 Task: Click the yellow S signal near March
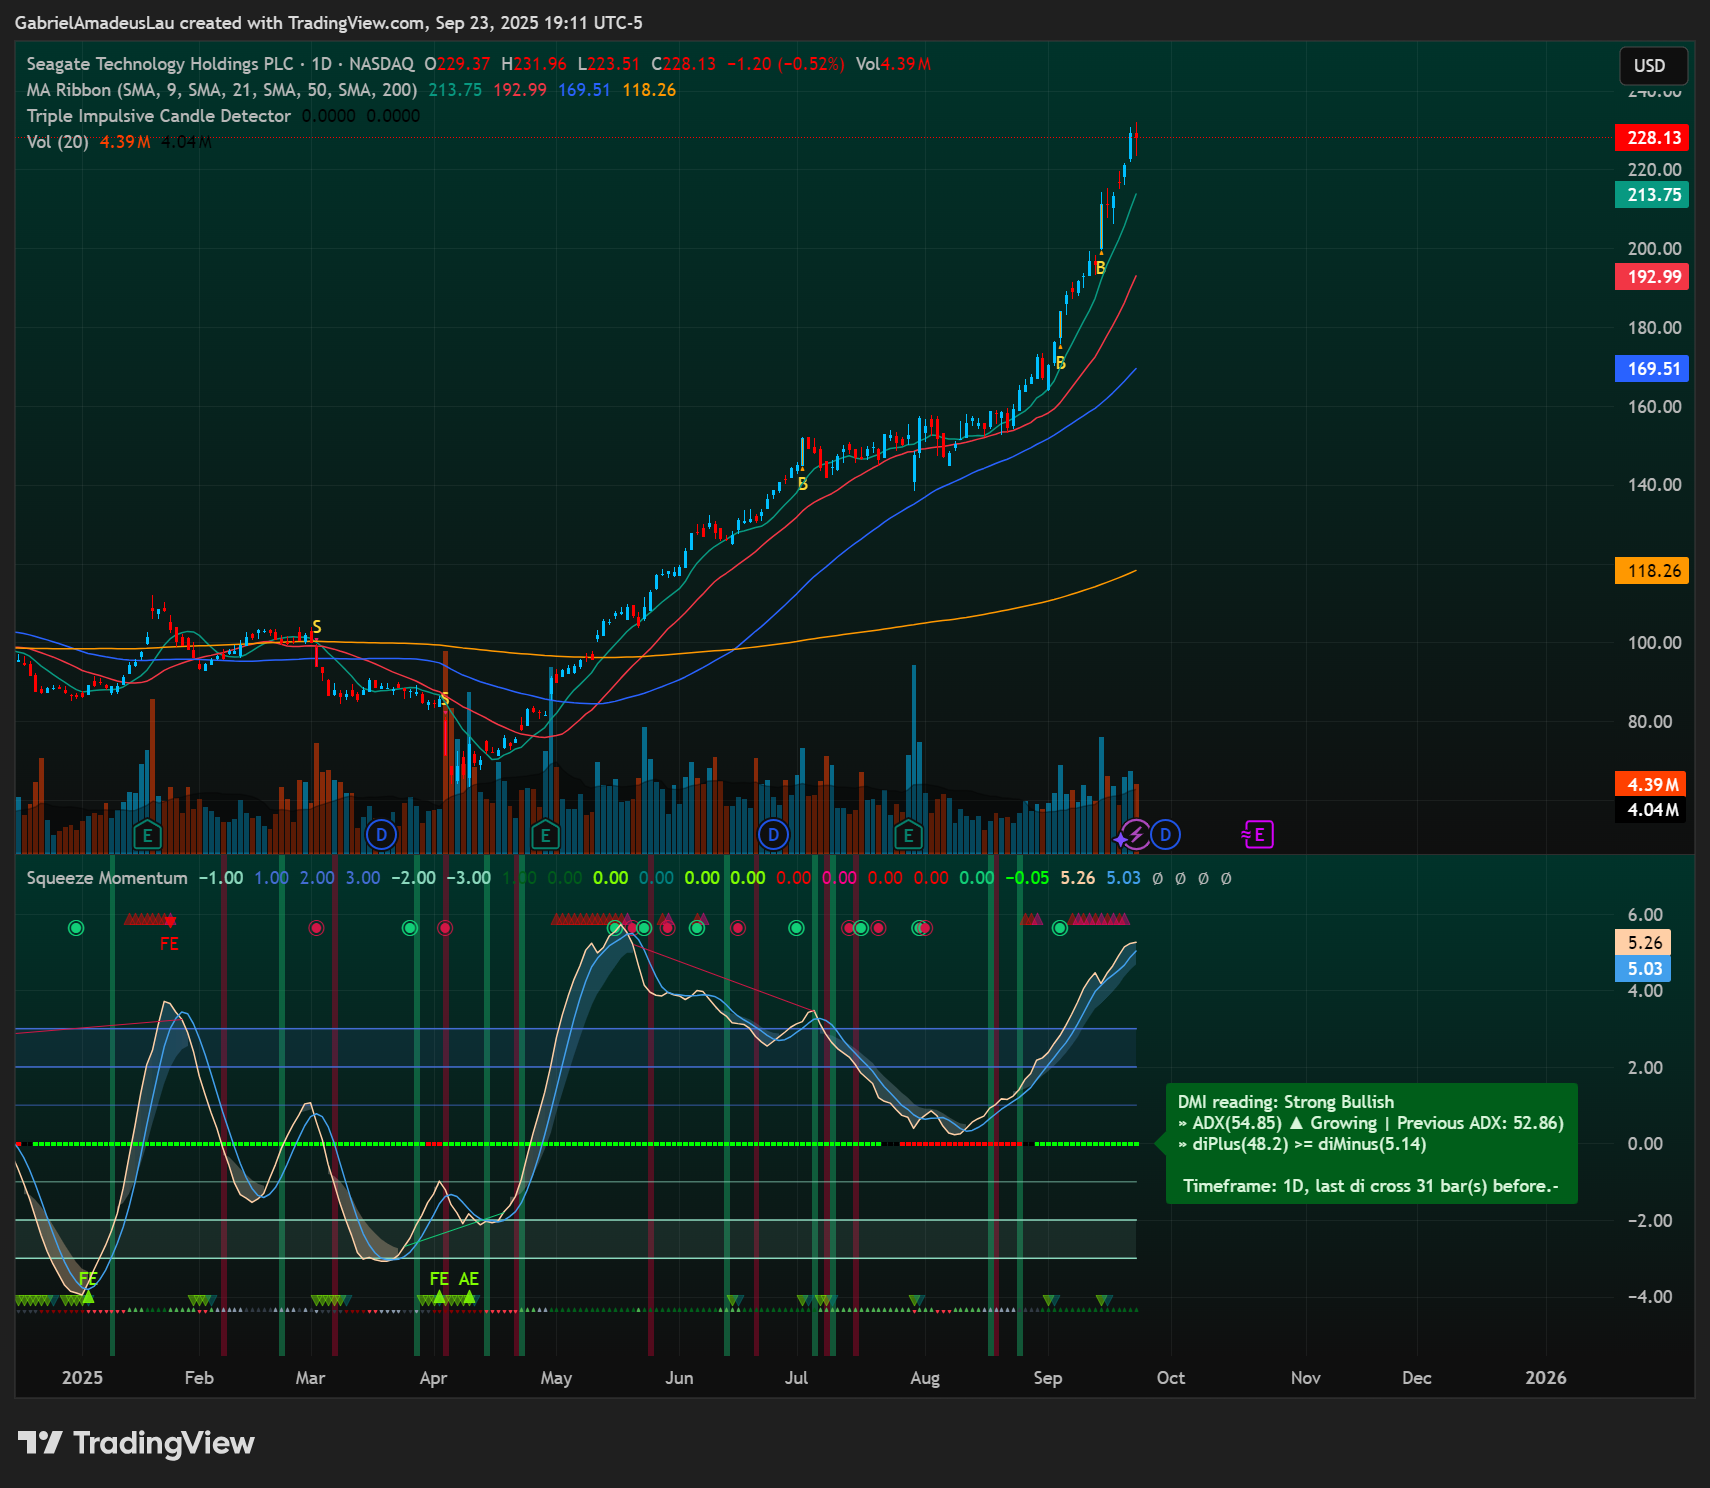(317, 627)
